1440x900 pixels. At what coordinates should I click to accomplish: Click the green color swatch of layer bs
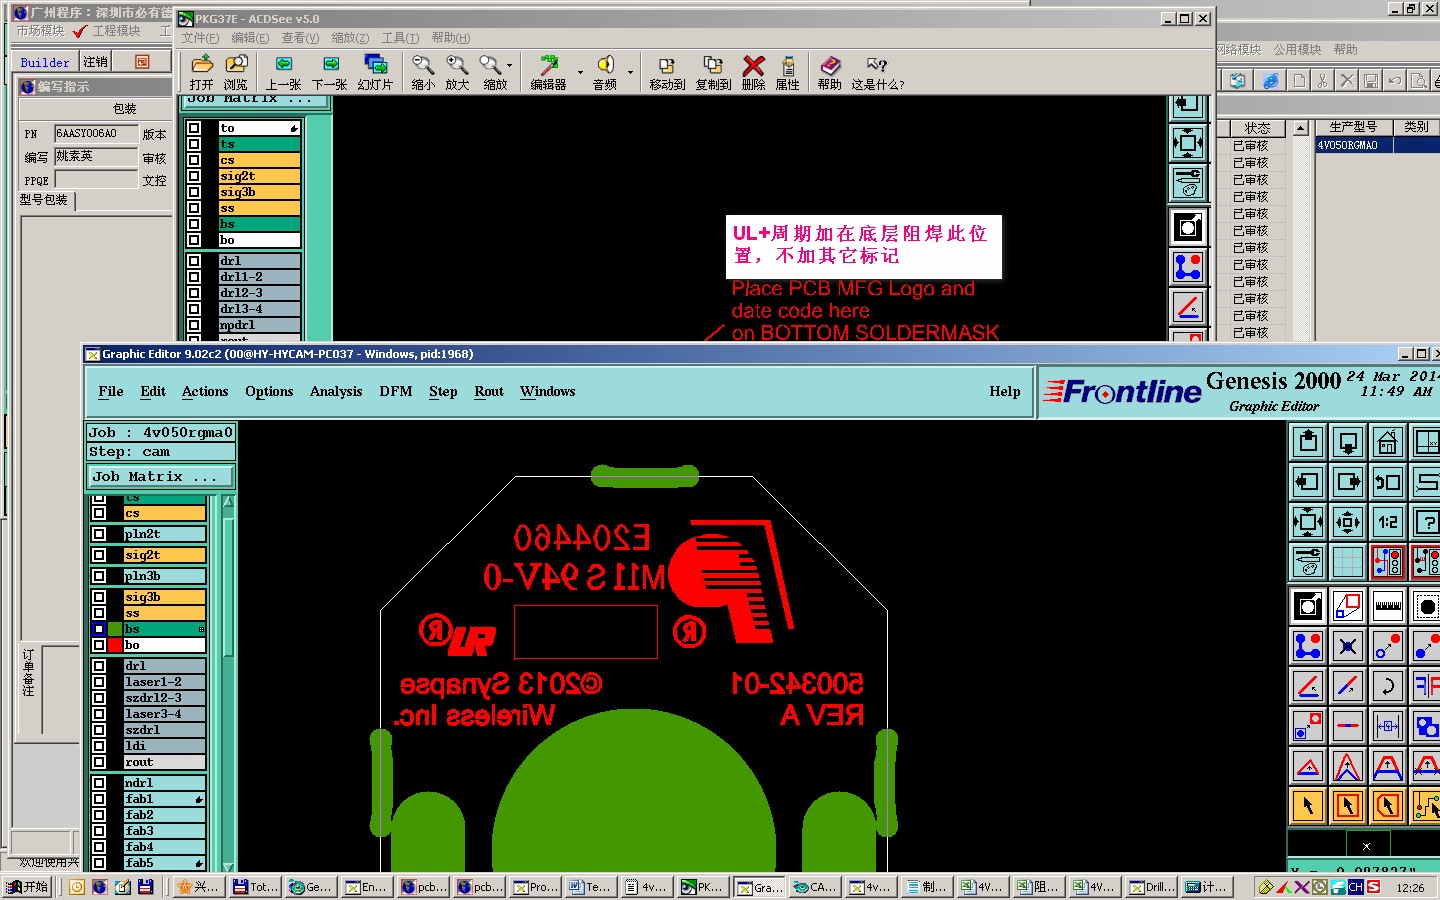pos(115,629)
